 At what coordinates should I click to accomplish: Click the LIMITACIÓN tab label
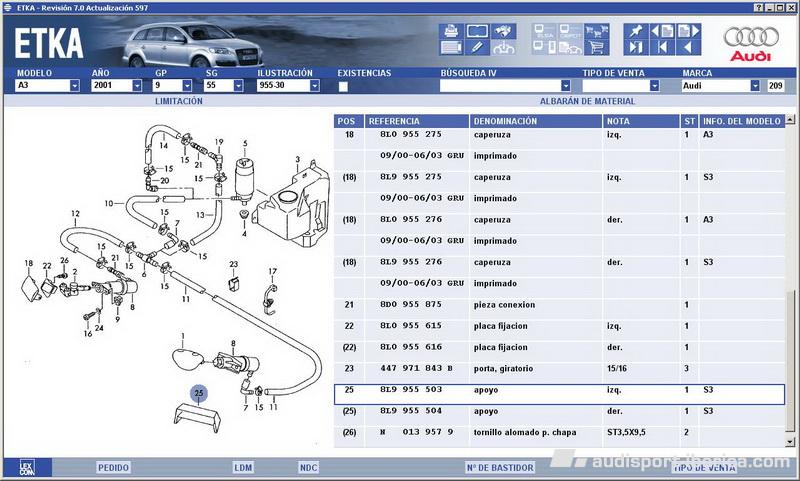[179, 102]
